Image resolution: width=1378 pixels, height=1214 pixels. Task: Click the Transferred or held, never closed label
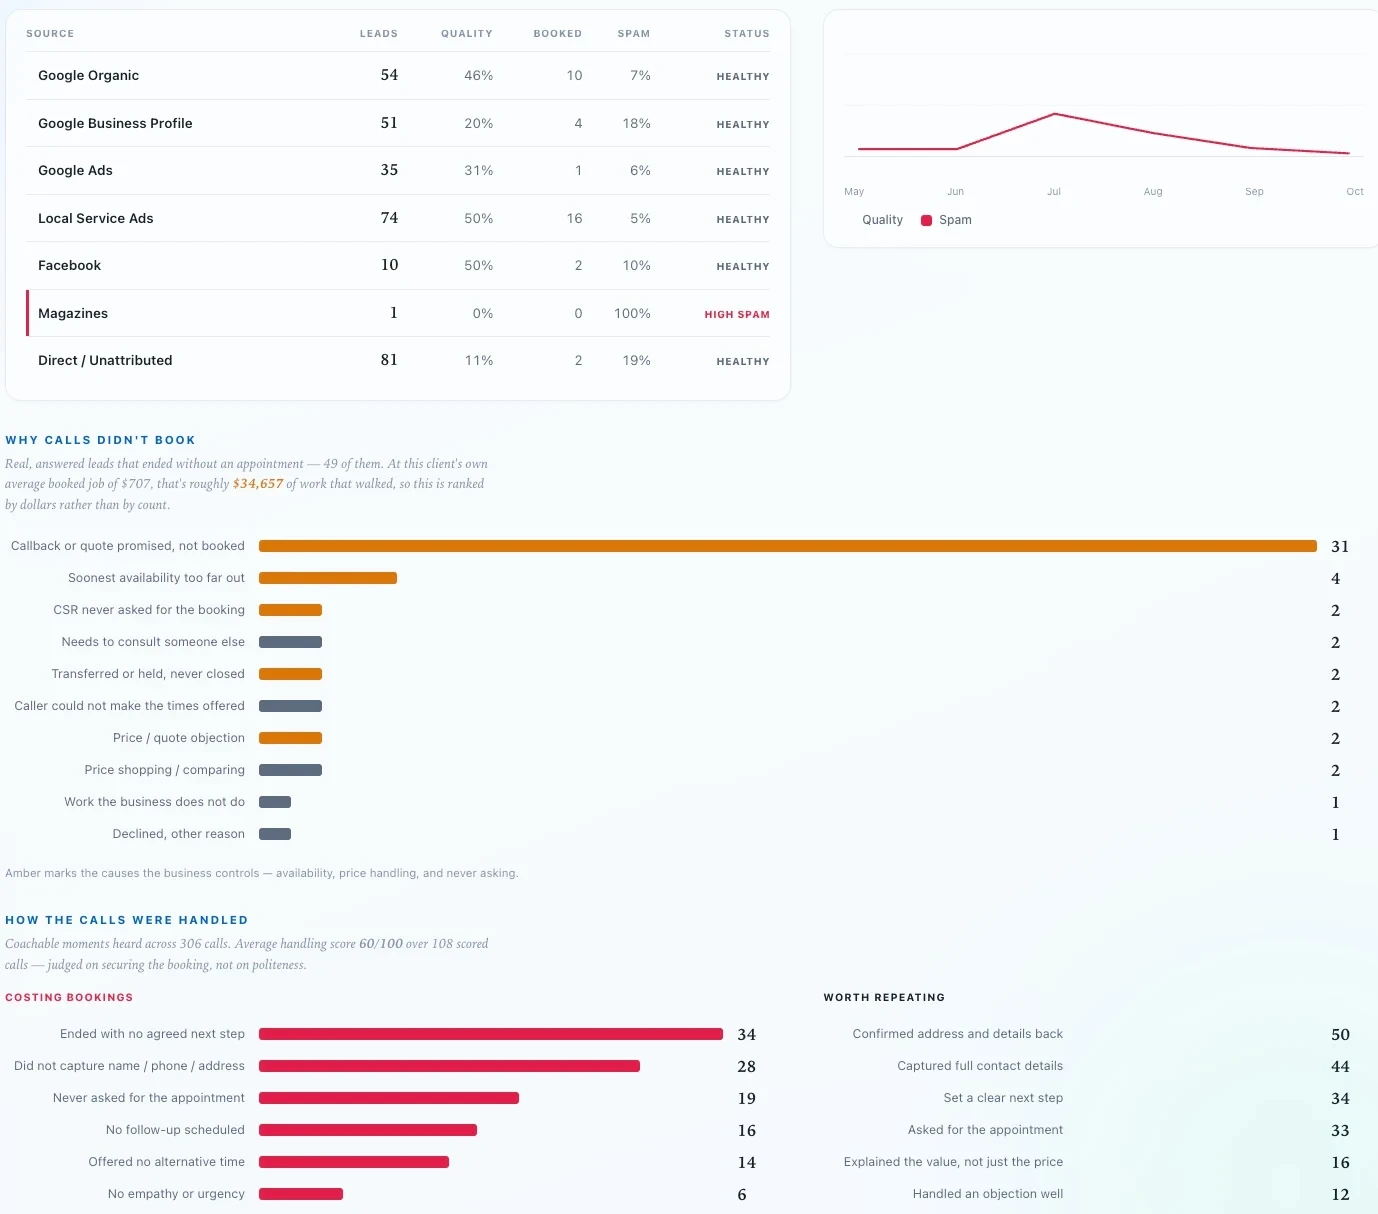pos(148,674)
